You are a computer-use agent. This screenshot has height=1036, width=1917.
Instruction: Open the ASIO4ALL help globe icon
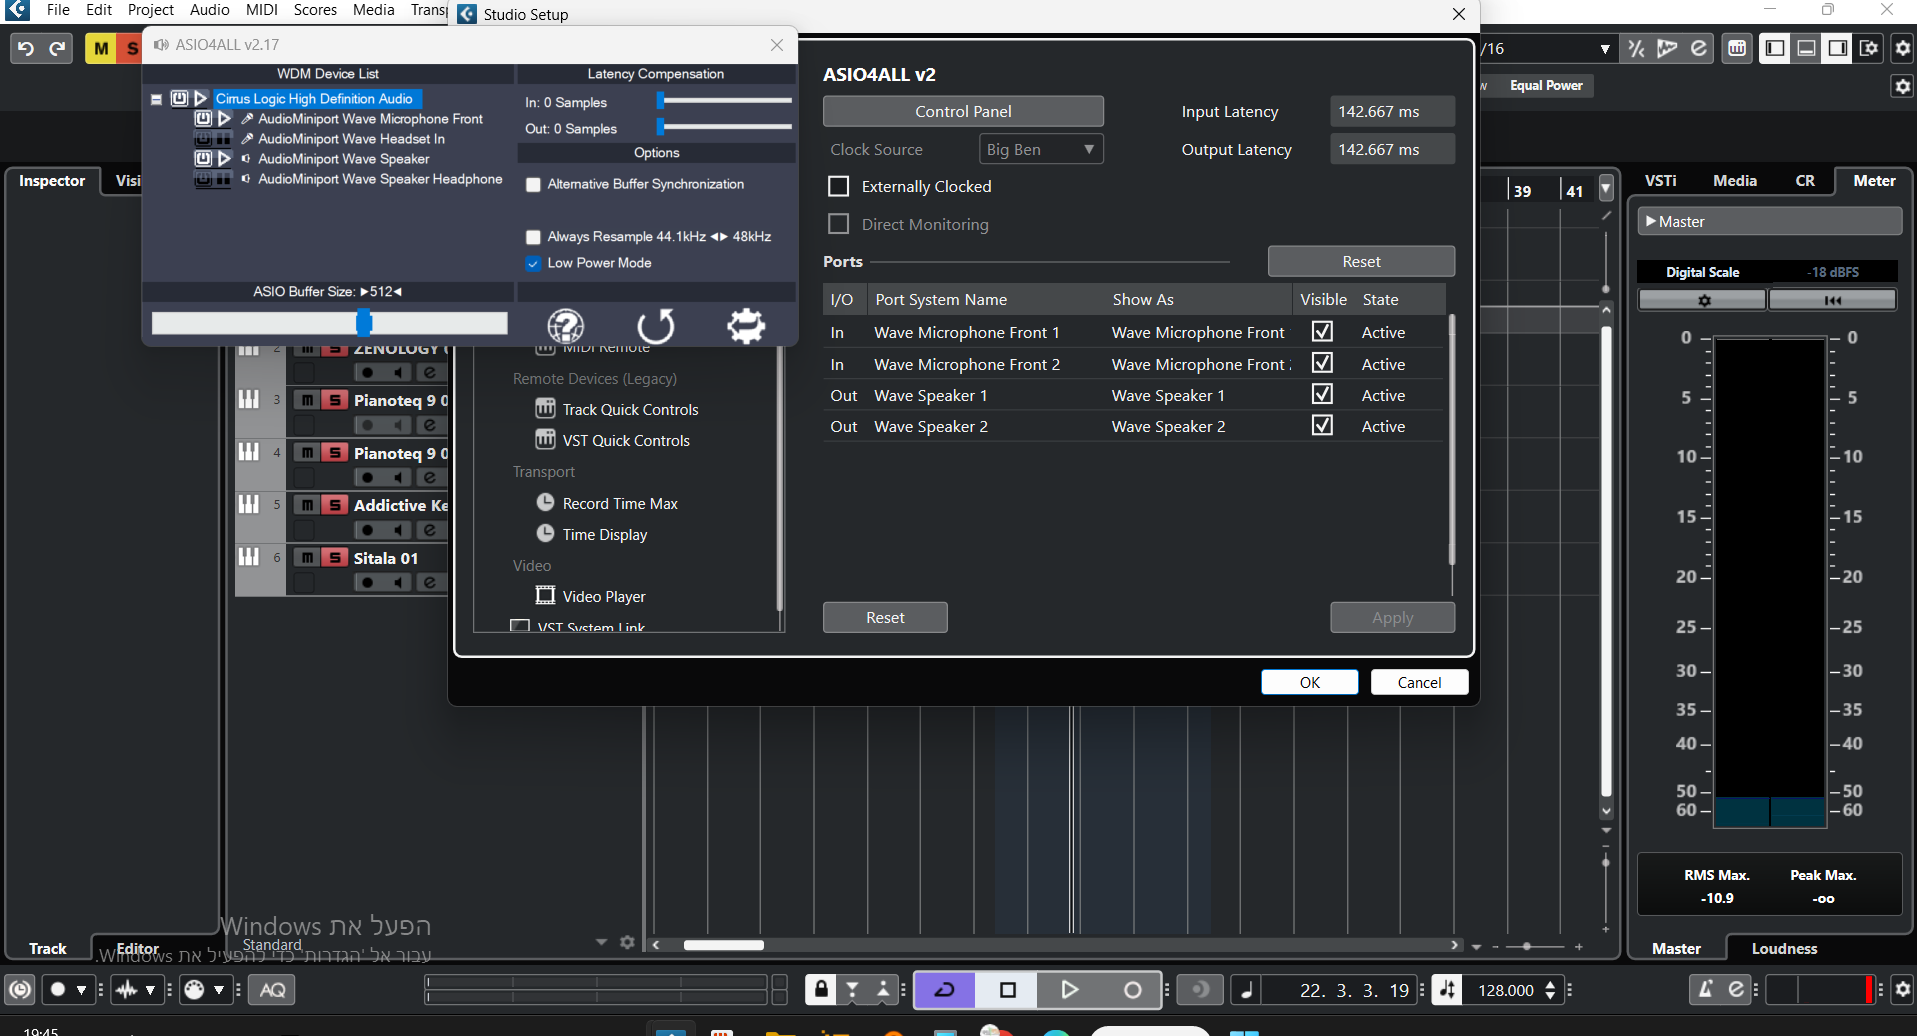coord(566,325)
